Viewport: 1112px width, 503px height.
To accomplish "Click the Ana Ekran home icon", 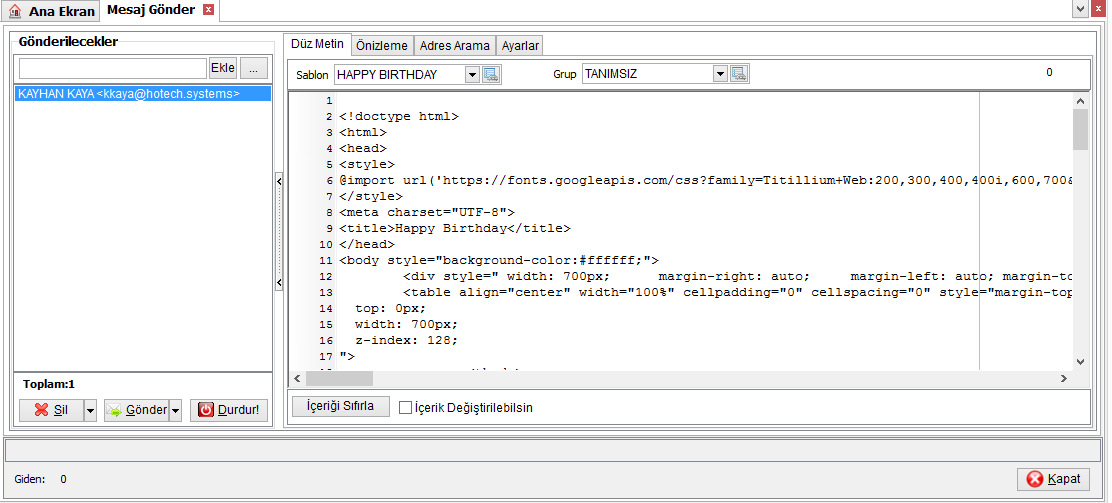I will (x=15, y=11).
